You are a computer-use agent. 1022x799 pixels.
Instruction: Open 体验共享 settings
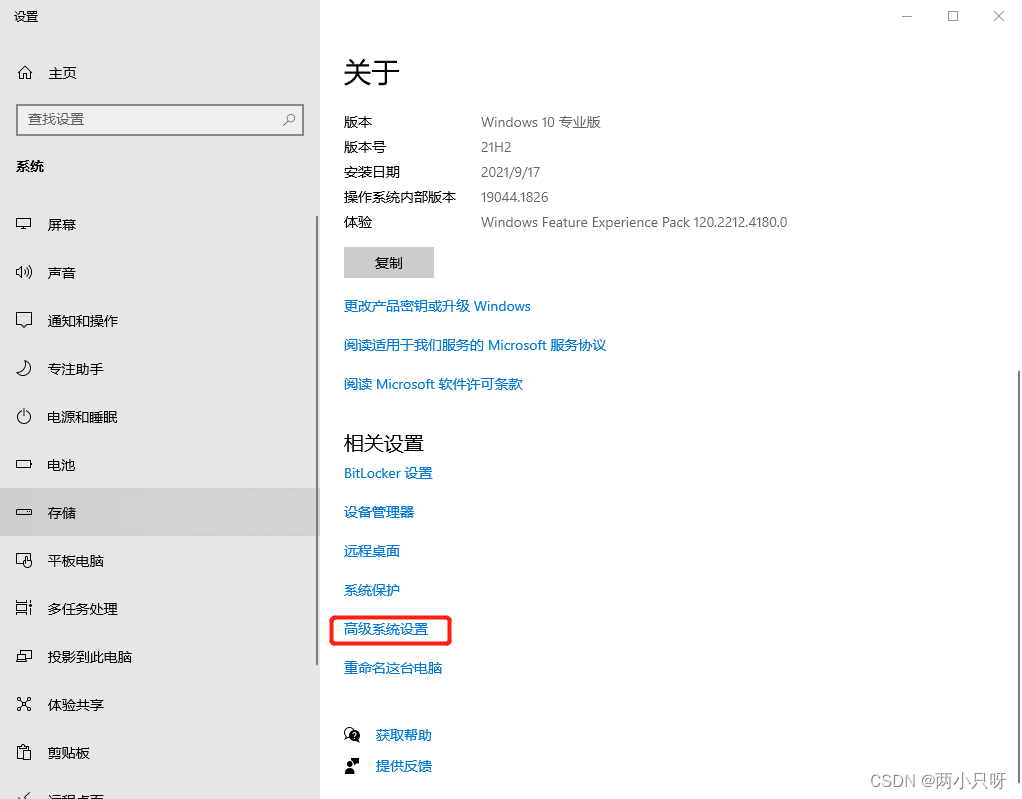point(158,705)
